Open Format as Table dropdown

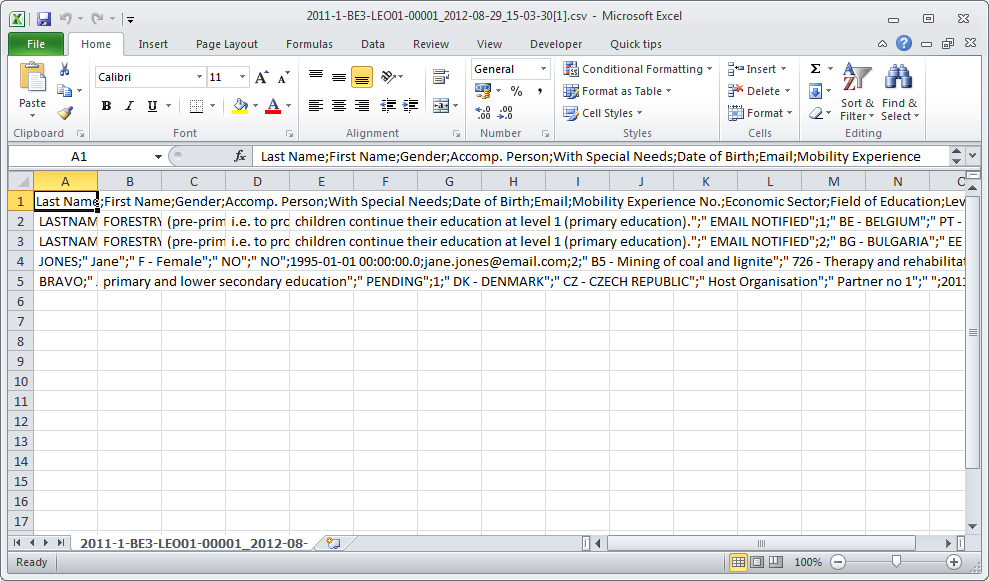pyautogui.click(x=617, y=91)
